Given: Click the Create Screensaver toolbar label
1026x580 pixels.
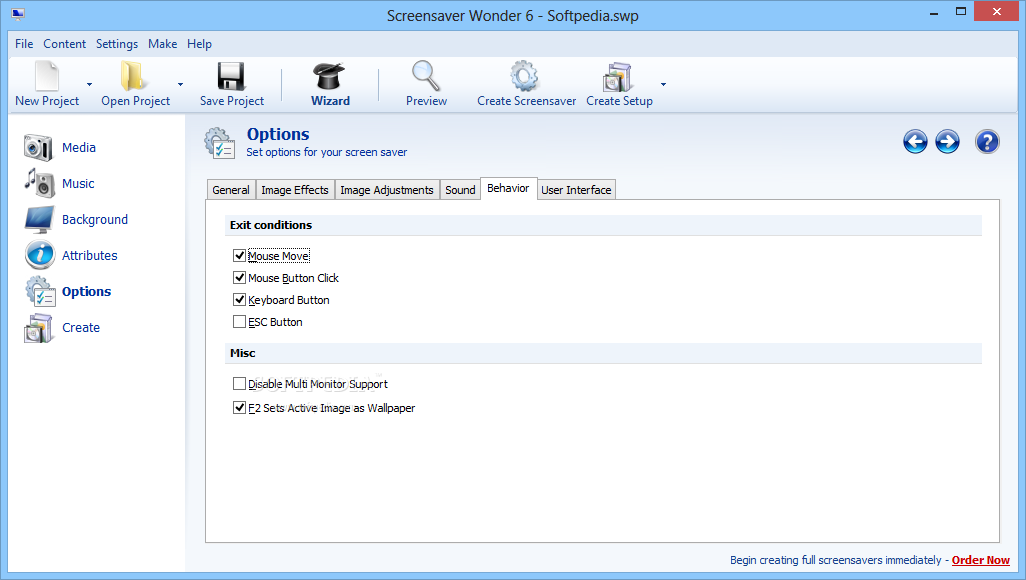Looking at the screenshot, I should pyautogui.click(x=527, y=101).
